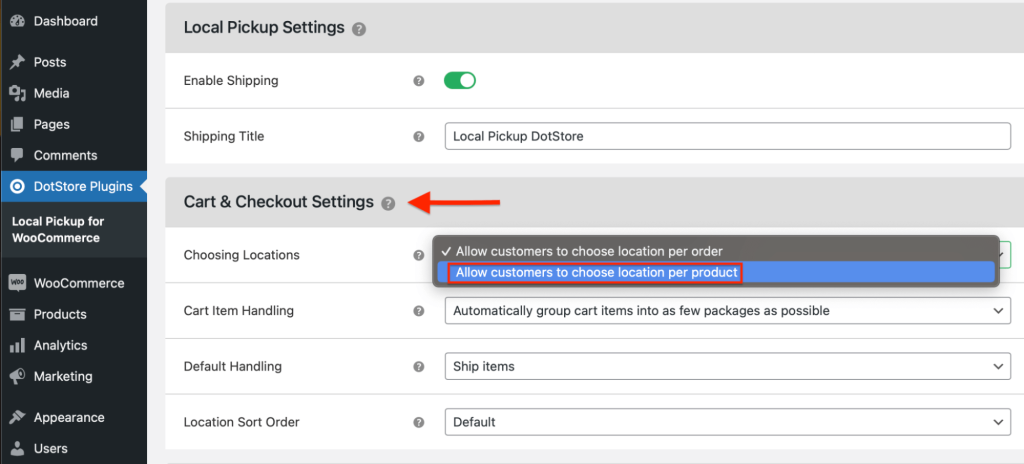Viewport: 1024px width, 464px height.
Task: Open the Cart Item Handling dropdown
Action: click(x=728, y=311)
